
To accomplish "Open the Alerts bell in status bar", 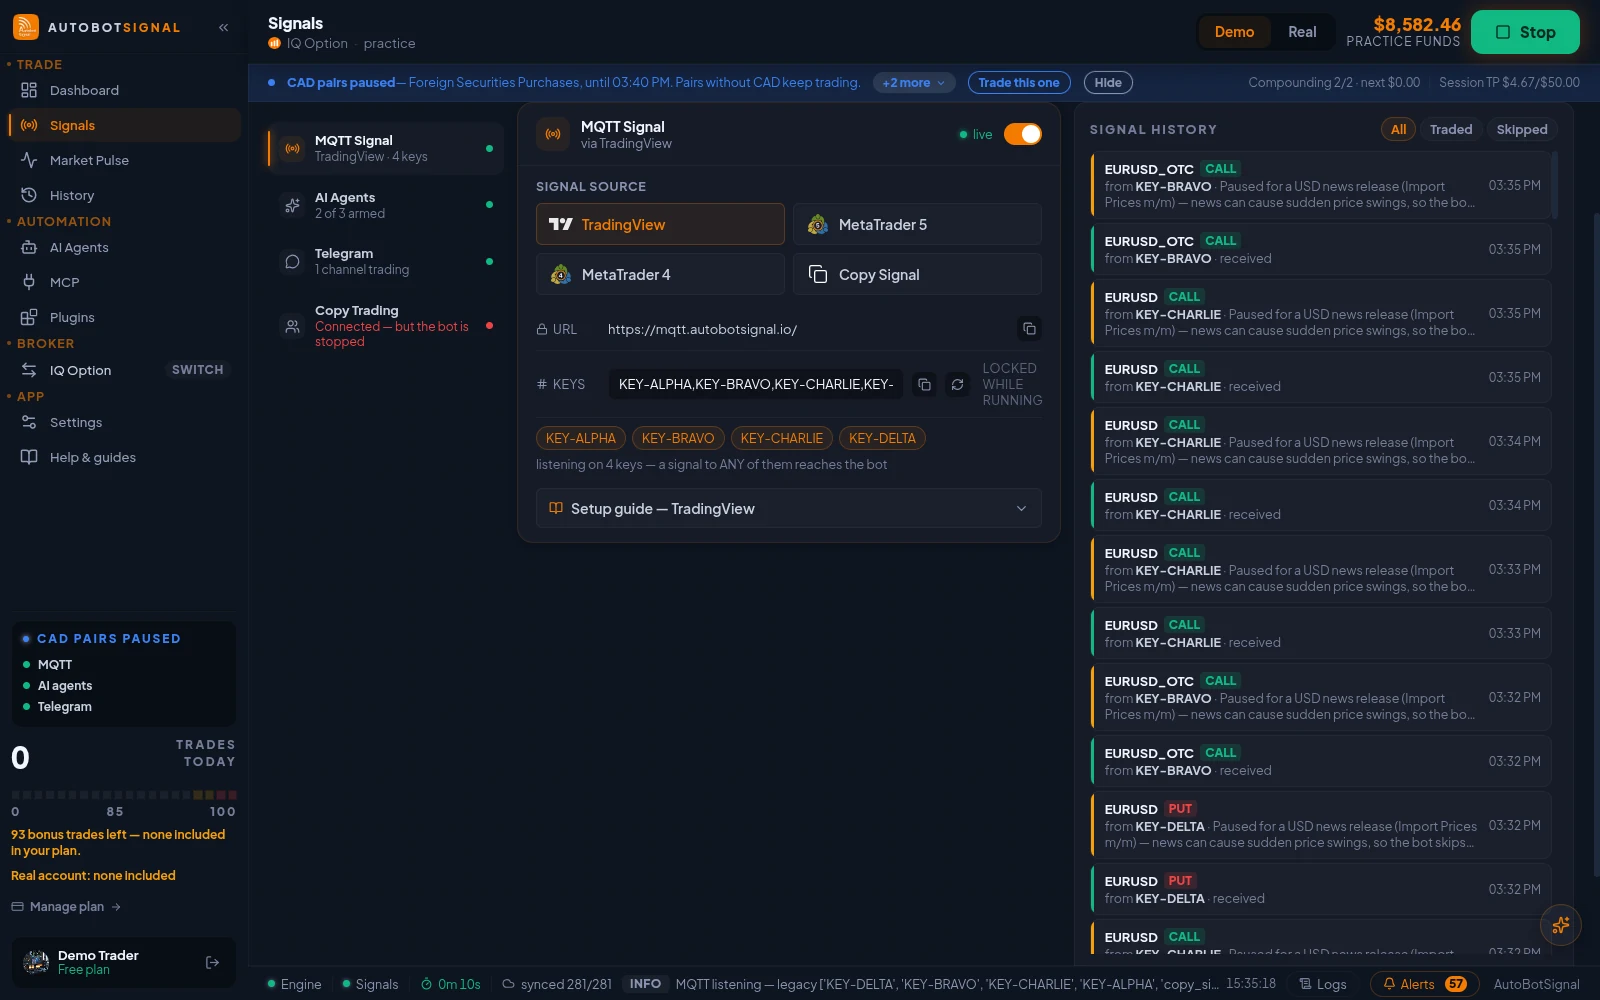I will pos(1425,984).
